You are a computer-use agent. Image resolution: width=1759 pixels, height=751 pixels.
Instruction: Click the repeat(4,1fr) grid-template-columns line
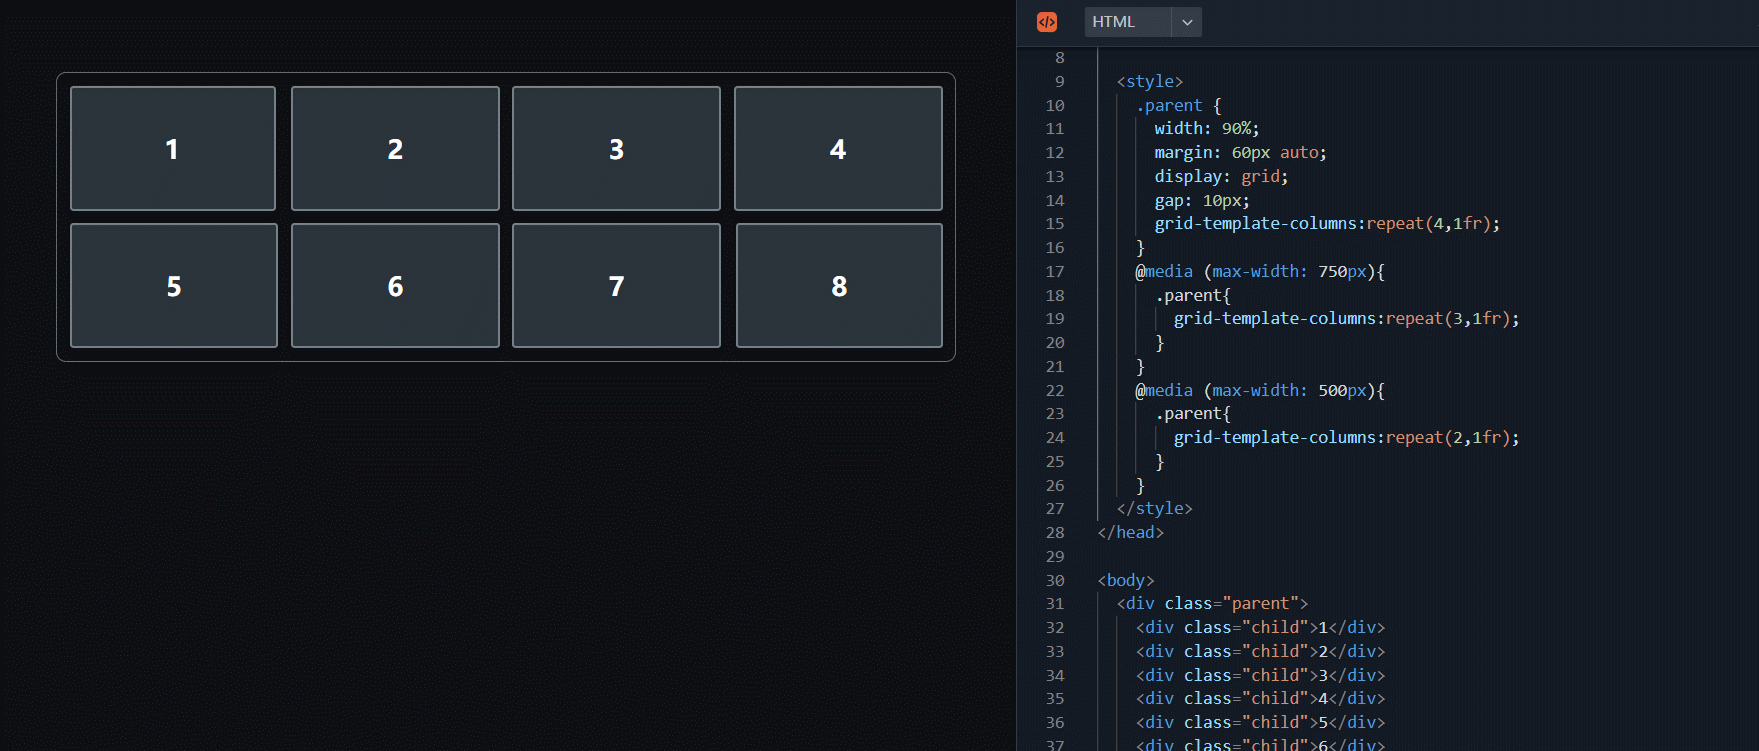[1327, 223]
